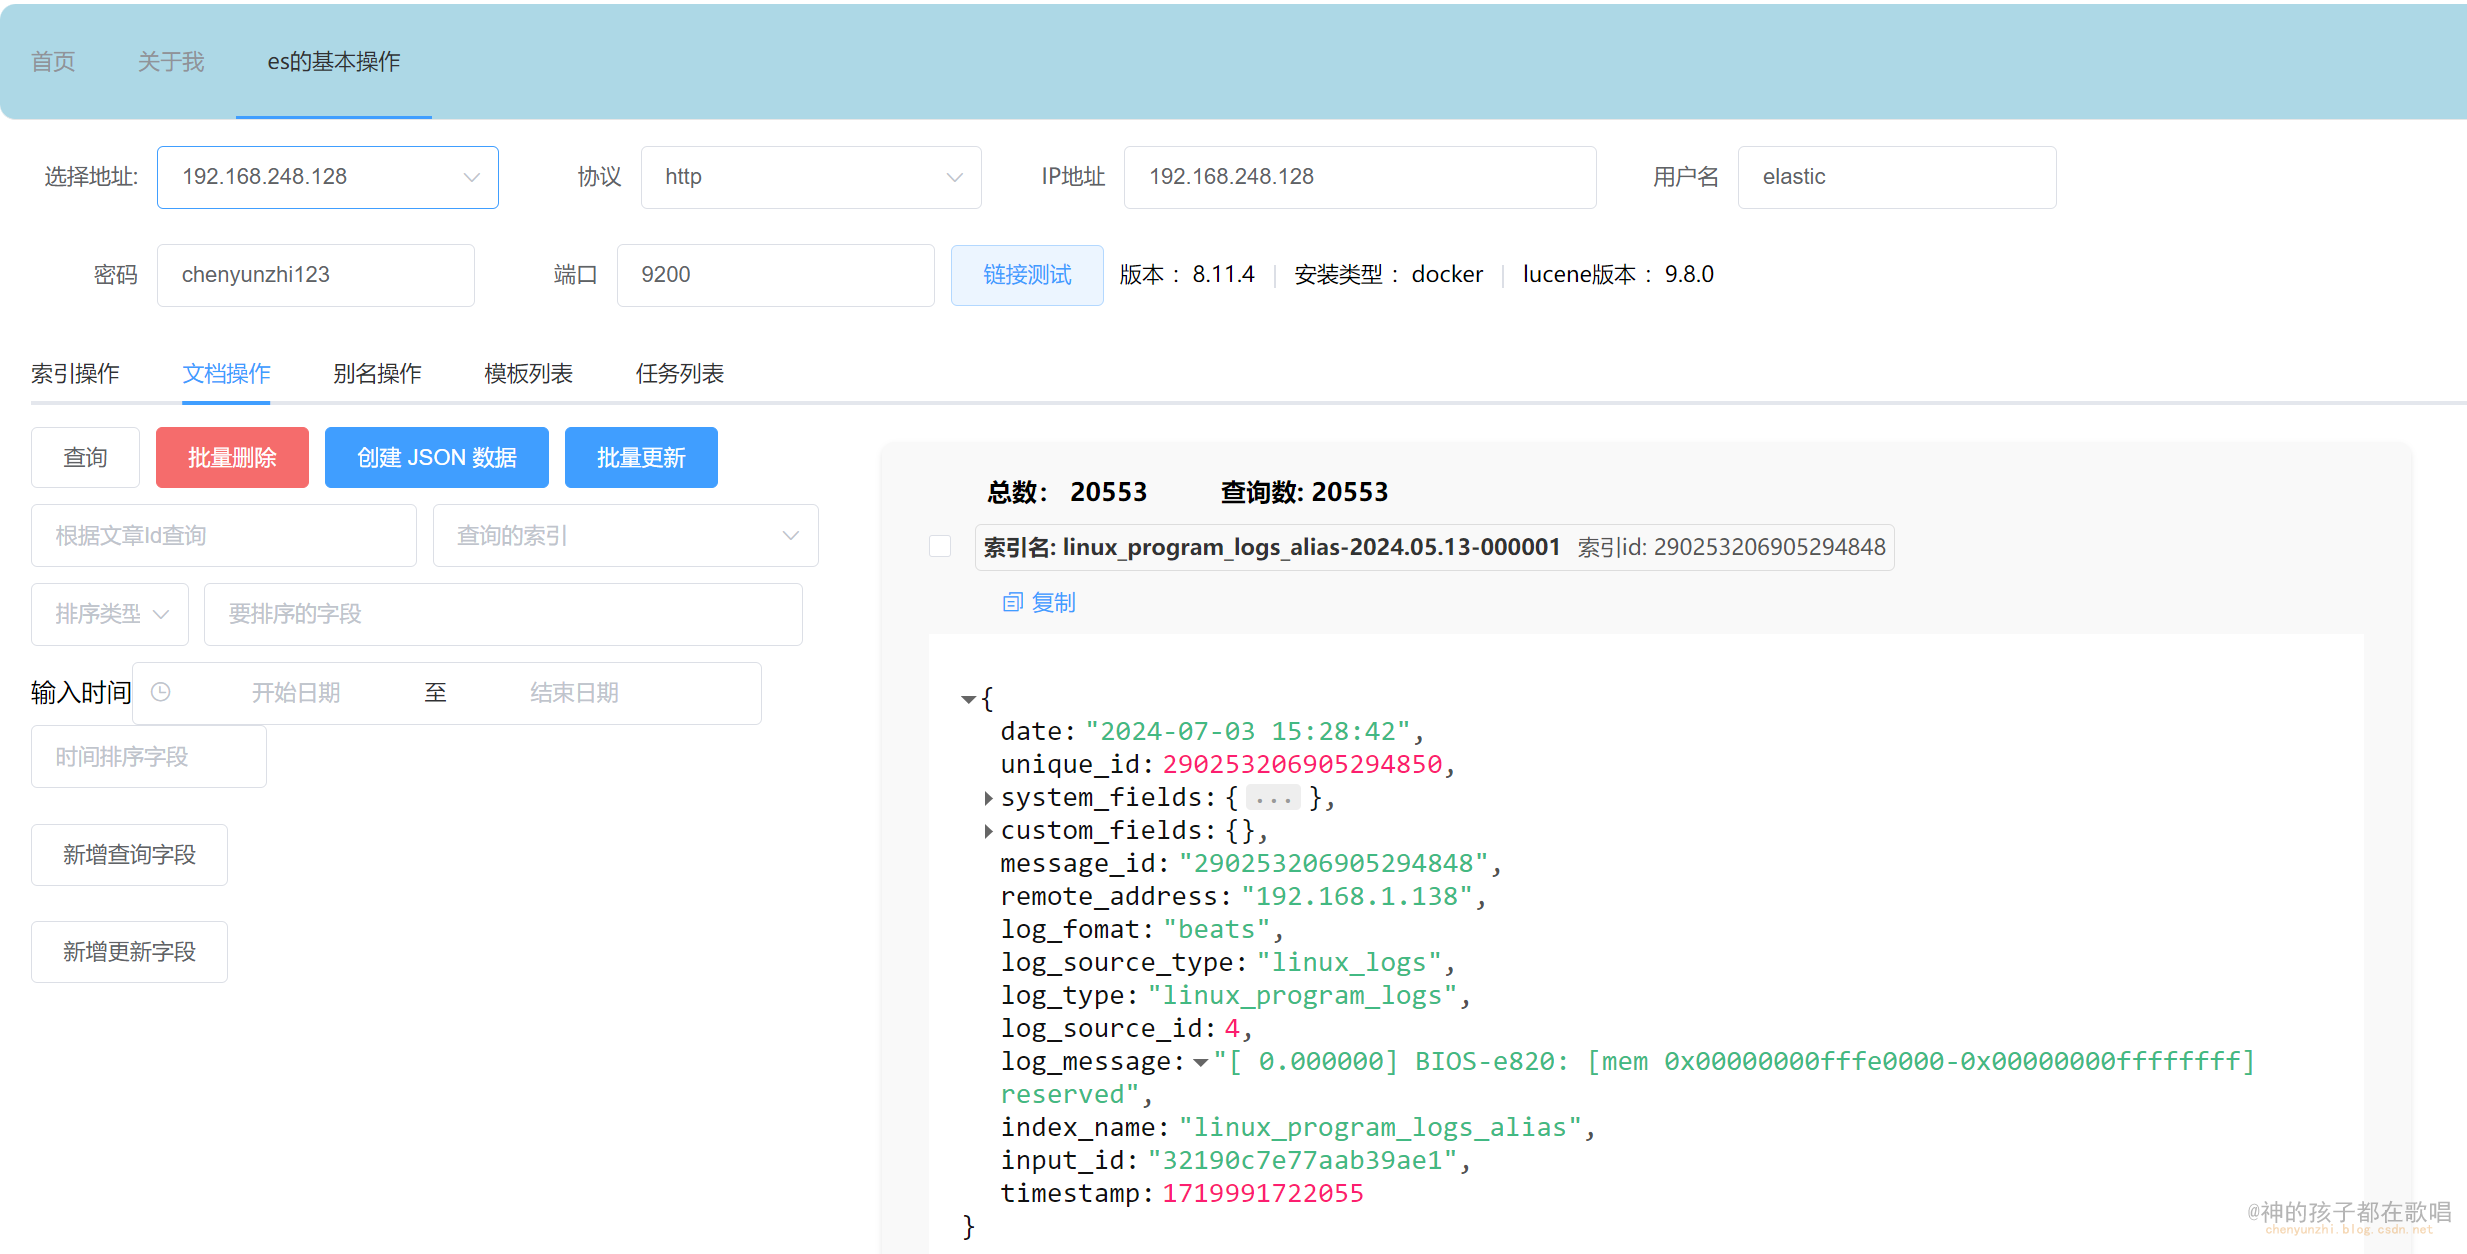Tick the checkbox beside linux_program_logs_alias index
Image resolution: width=2467 pixels, height=1254 pixels.
point(939,546)
